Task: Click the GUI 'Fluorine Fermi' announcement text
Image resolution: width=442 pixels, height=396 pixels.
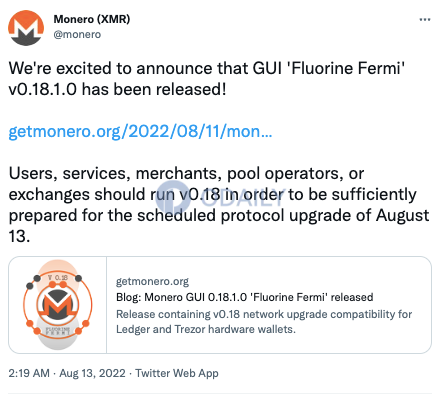Action: pos(329,68)
